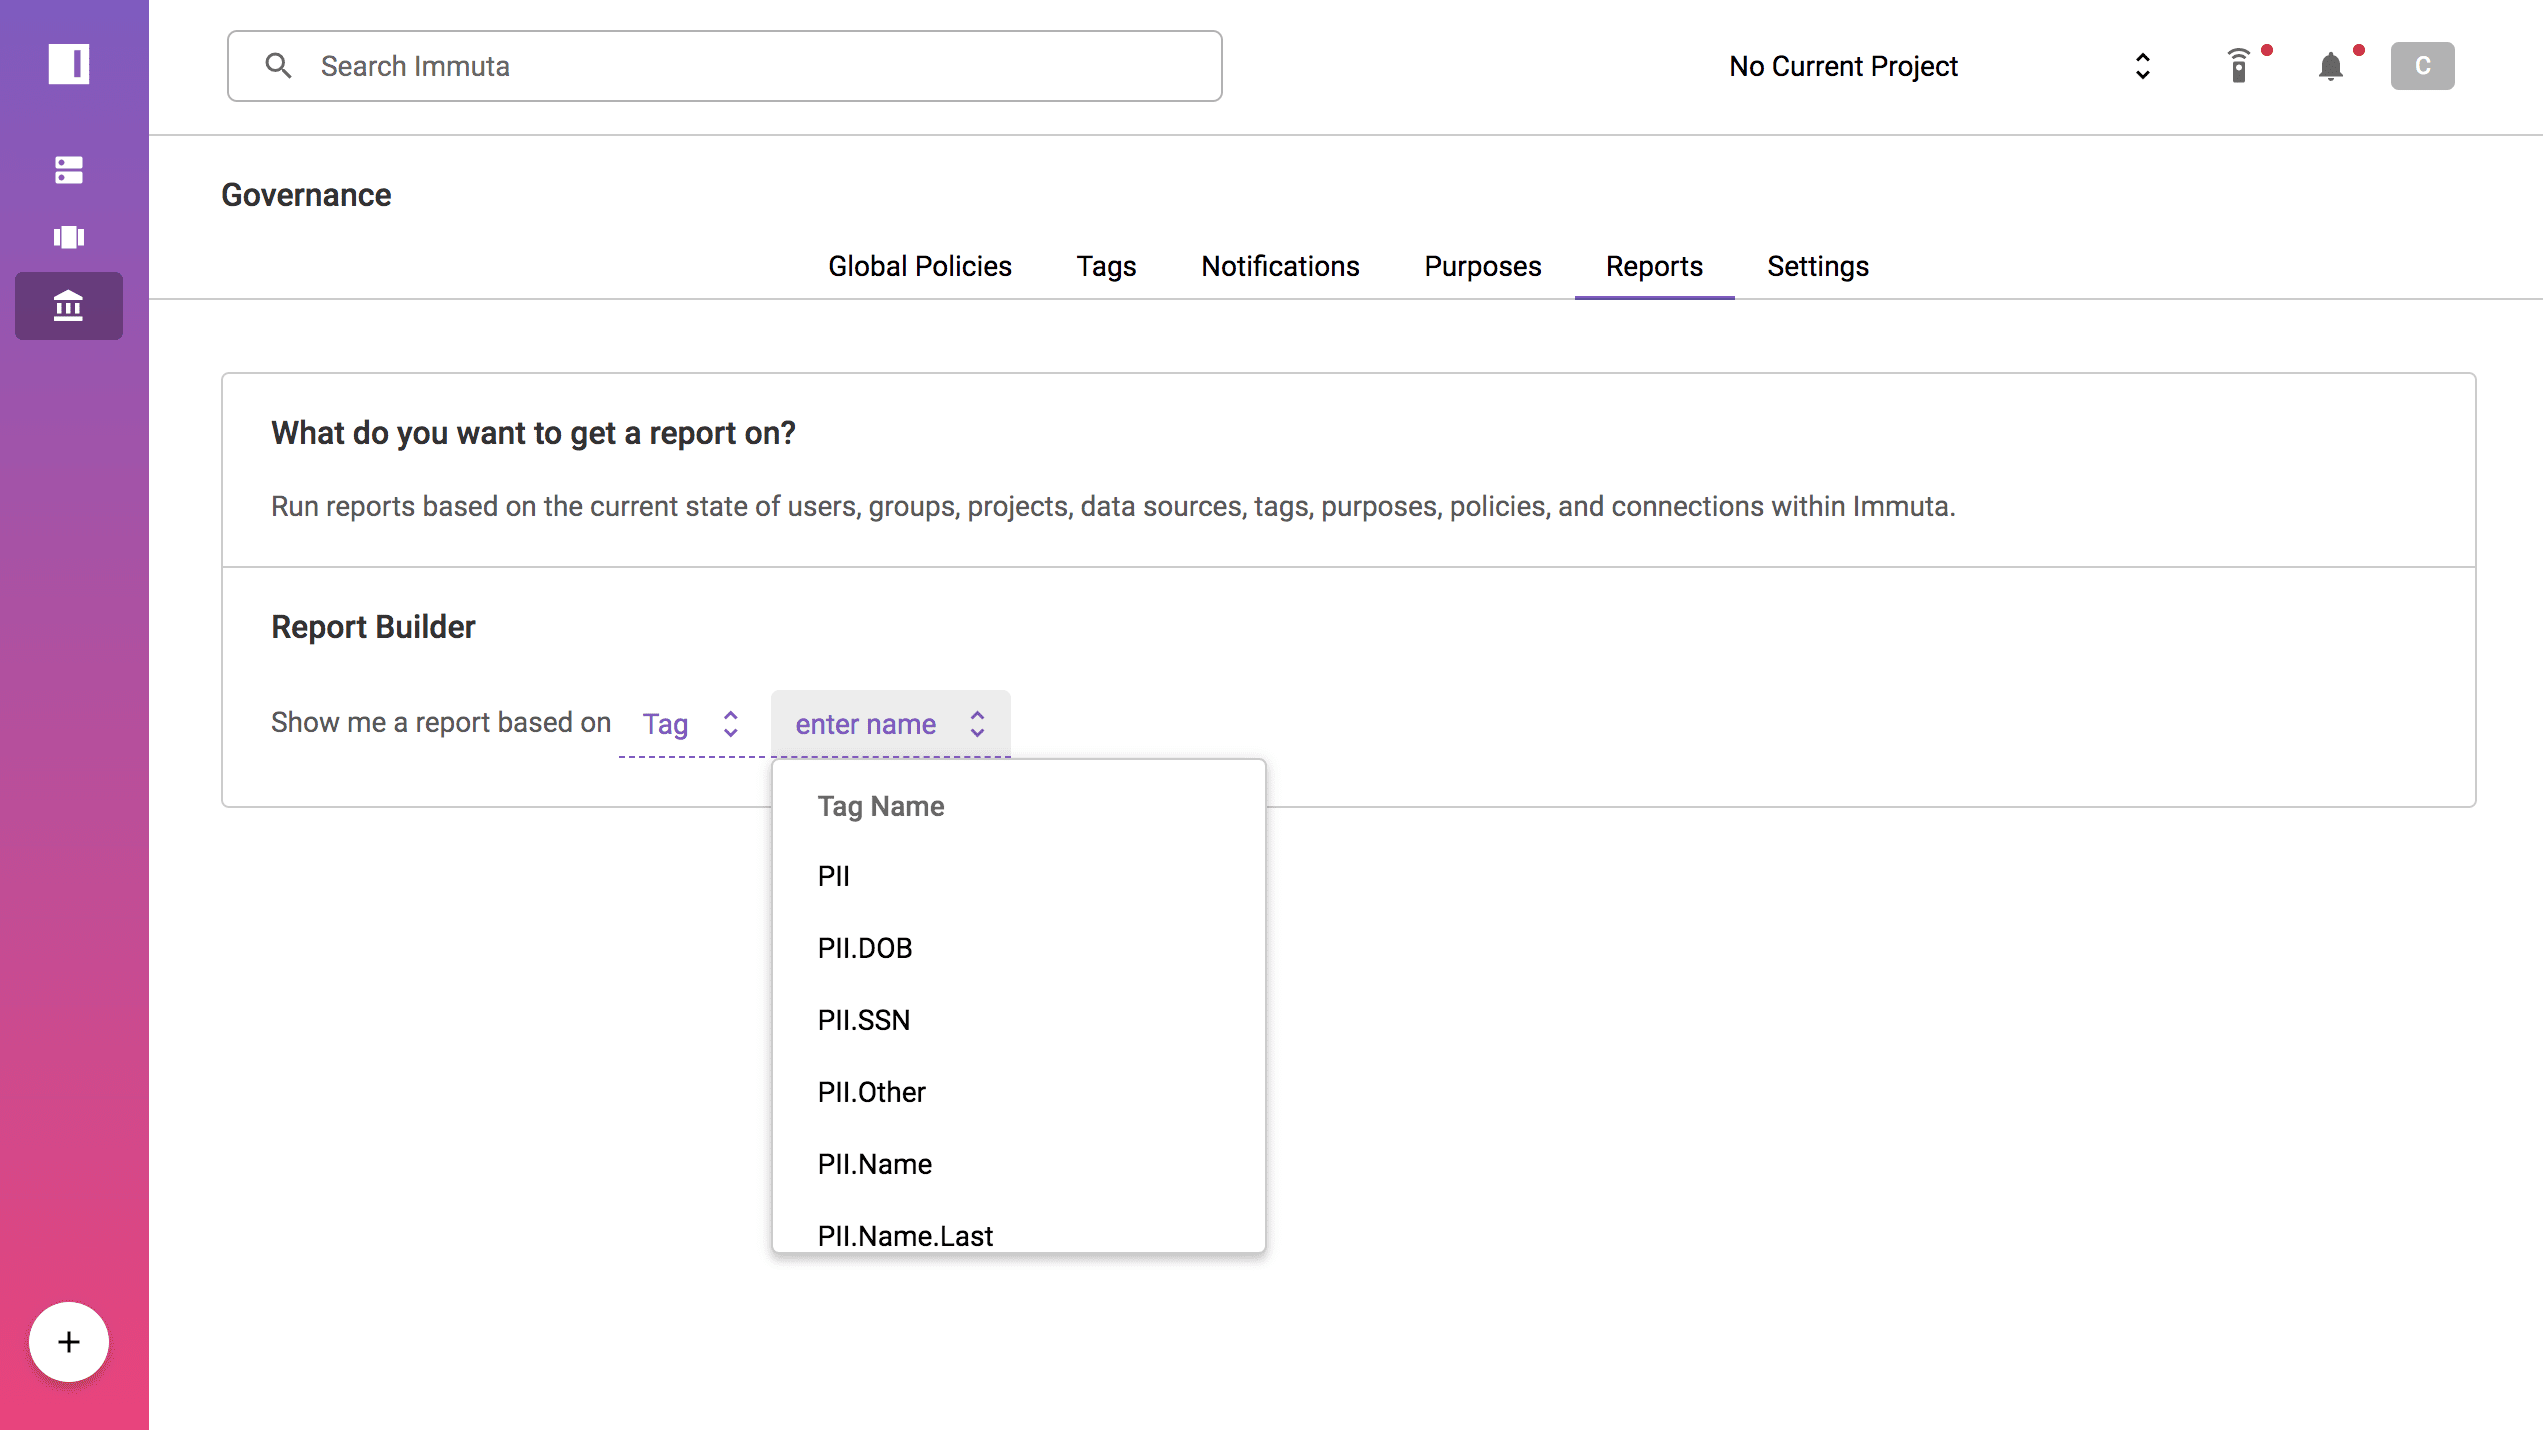Expand the Tag type dropdown in Report Builder
The width and height of the screenshot is (2543, 1430).
[690, 723]
